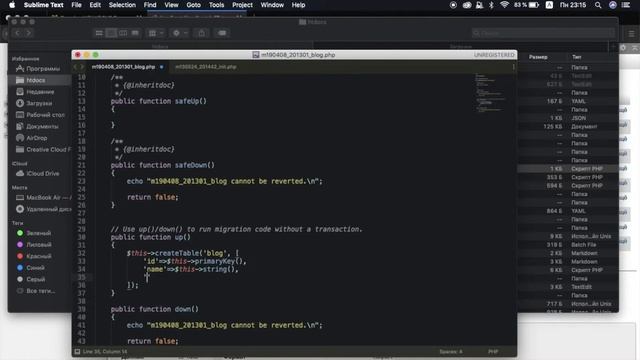Go to previous tab using left arrow in Sublime
640x360 pixels.
click(x=76, y=67)
